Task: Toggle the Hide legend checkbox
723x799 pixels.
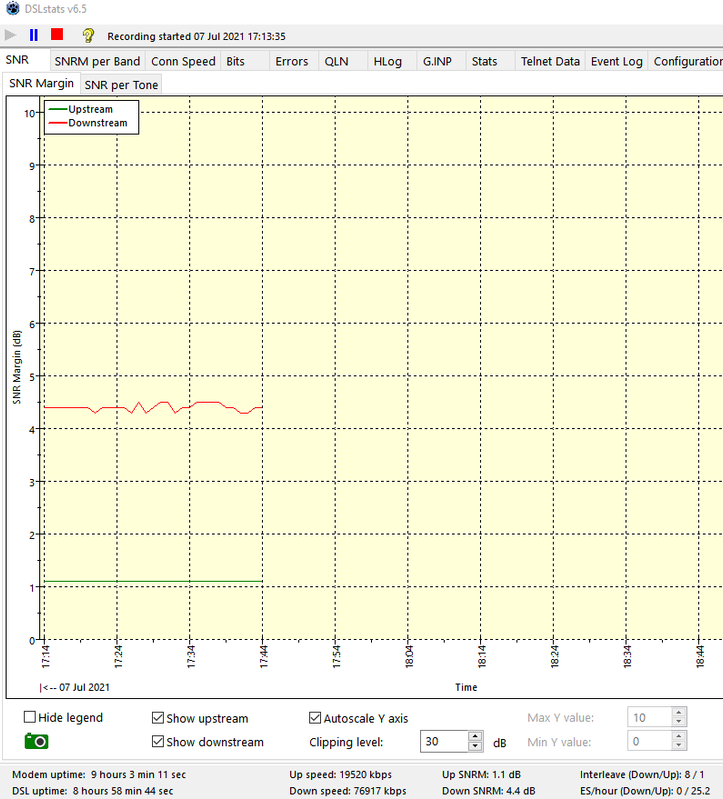Action: point(30,717)
